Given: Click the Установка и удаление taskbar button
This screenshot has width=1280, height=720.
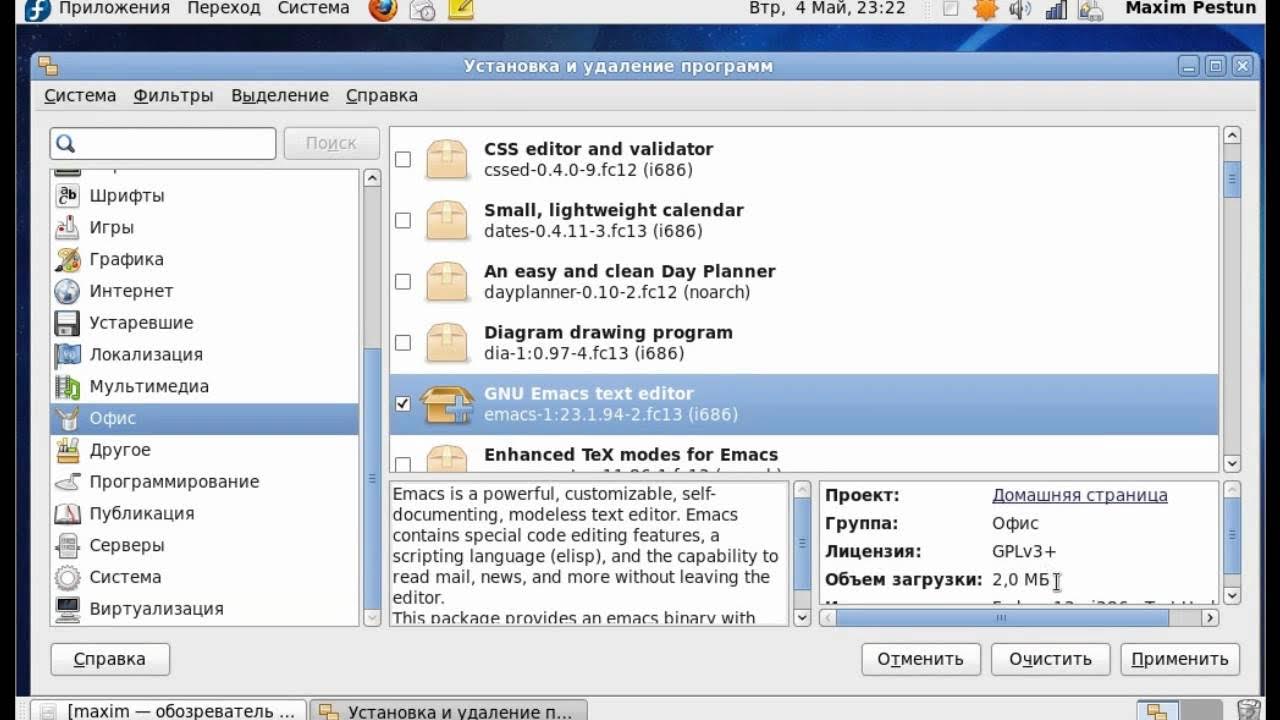Looking at the screenshot, I should click(x=448, y=710).
